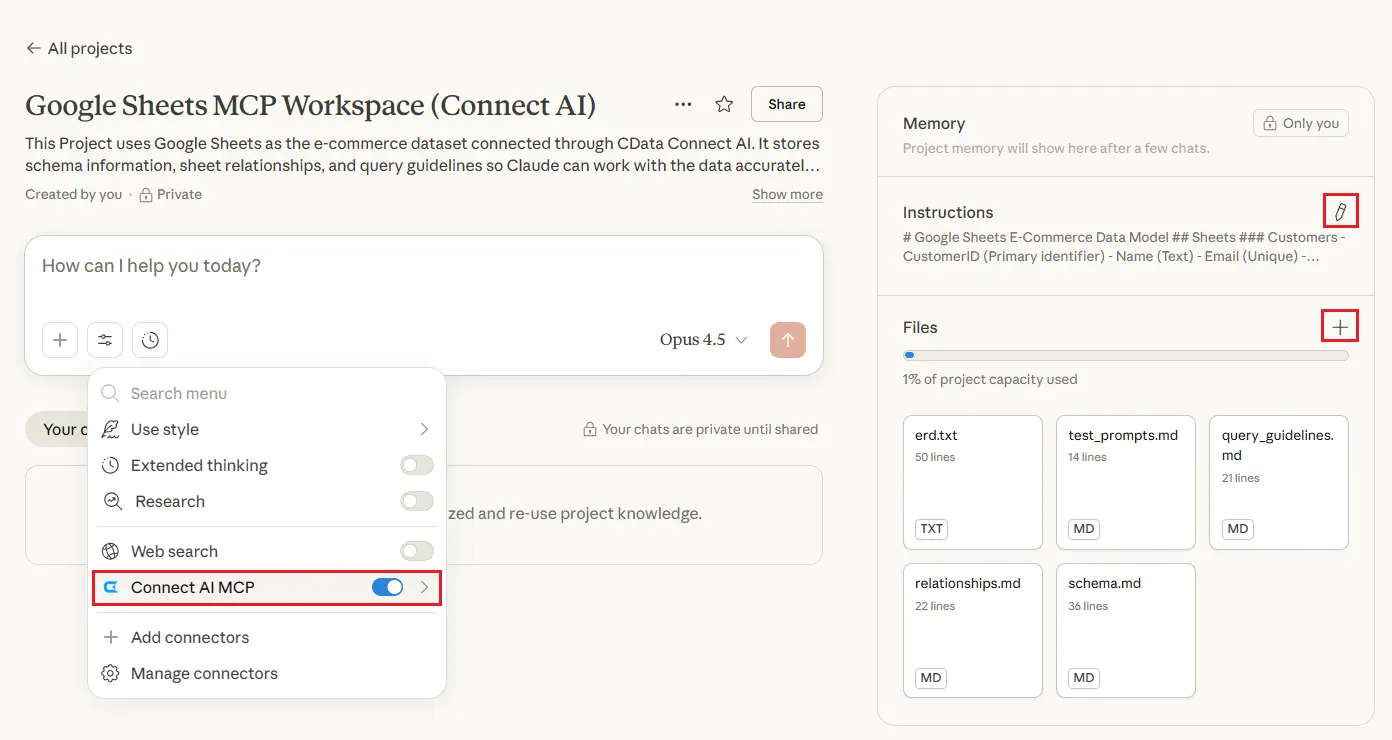Open the Opus 4.5 model dropdown
This screenshot has width=1392, height=740.
703,340
